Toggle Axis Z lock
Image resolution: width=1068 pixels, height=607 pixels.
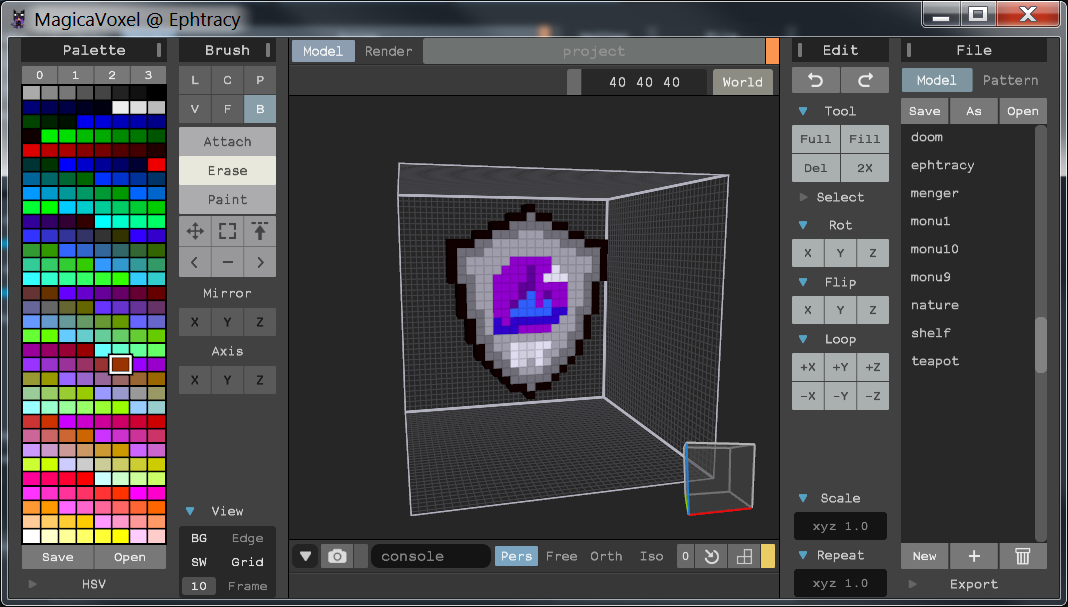pyautogui.click(x=260, y=380)
